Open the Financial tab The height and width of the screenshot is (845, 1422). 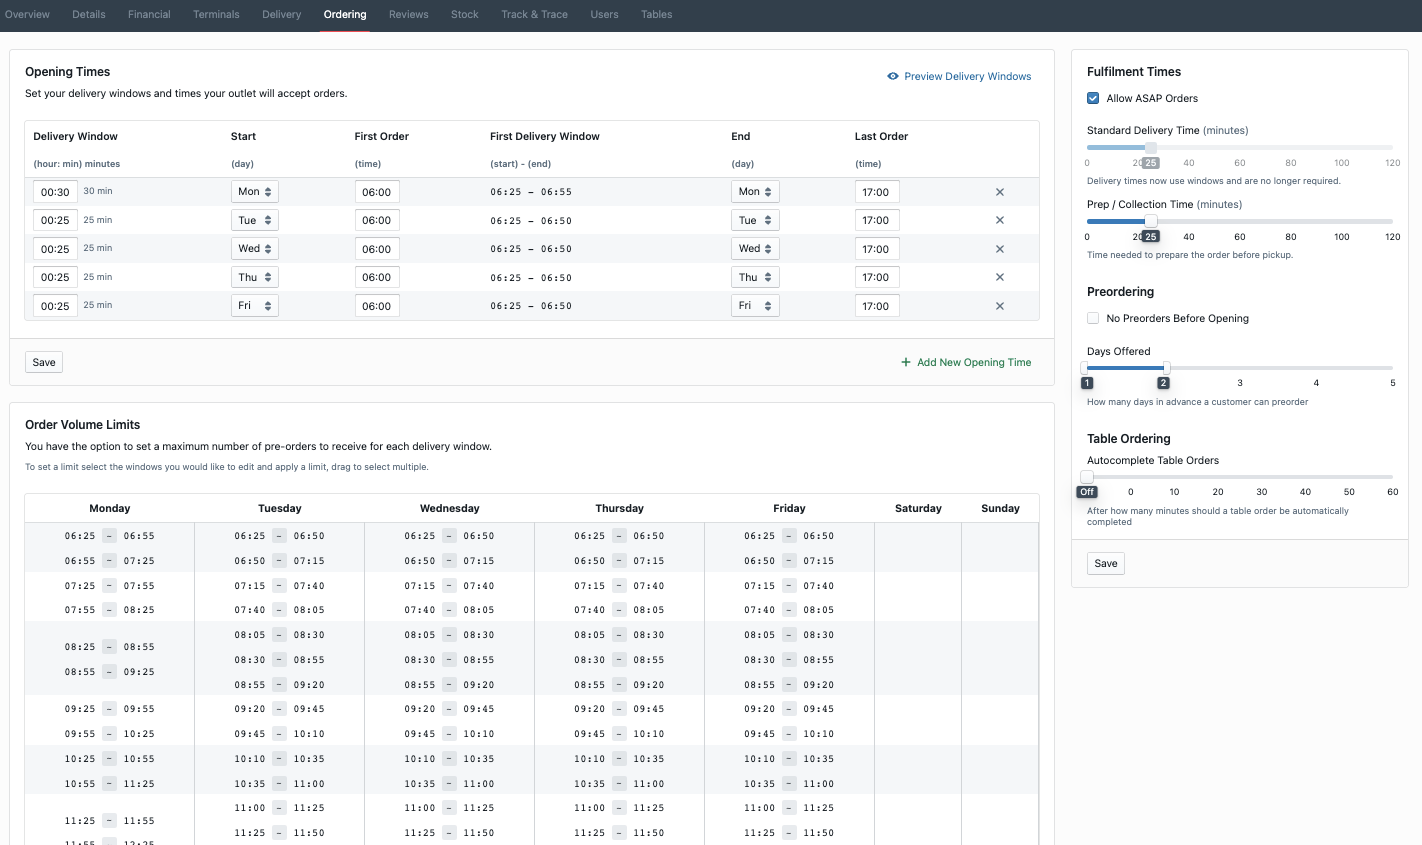coord(149,14)
